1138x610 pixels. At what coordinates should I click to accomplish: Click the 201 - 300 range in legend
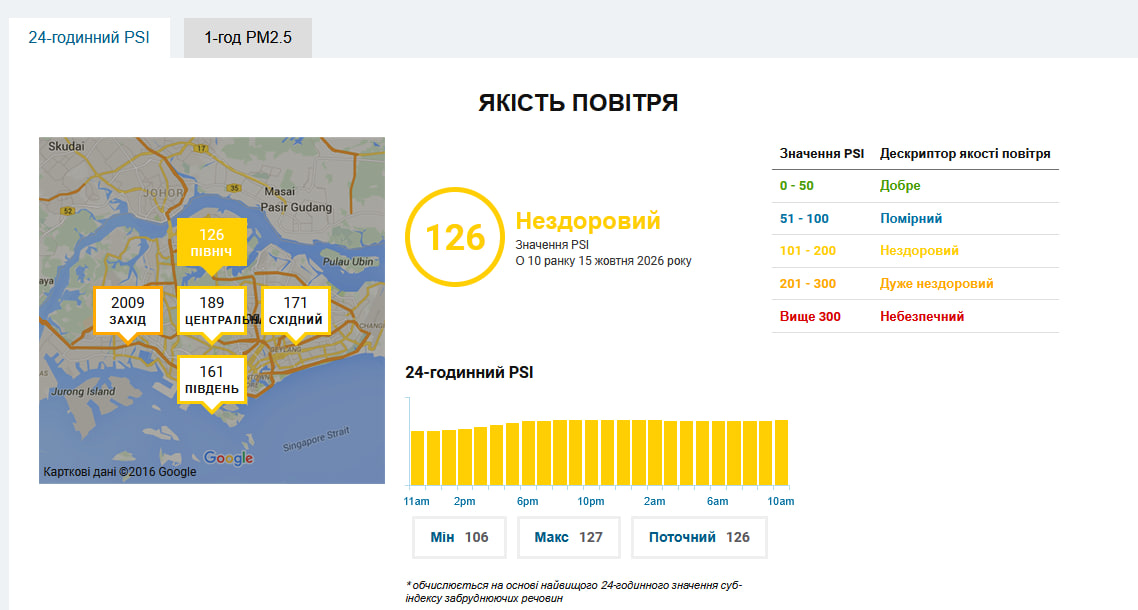(x=808, y=284)
